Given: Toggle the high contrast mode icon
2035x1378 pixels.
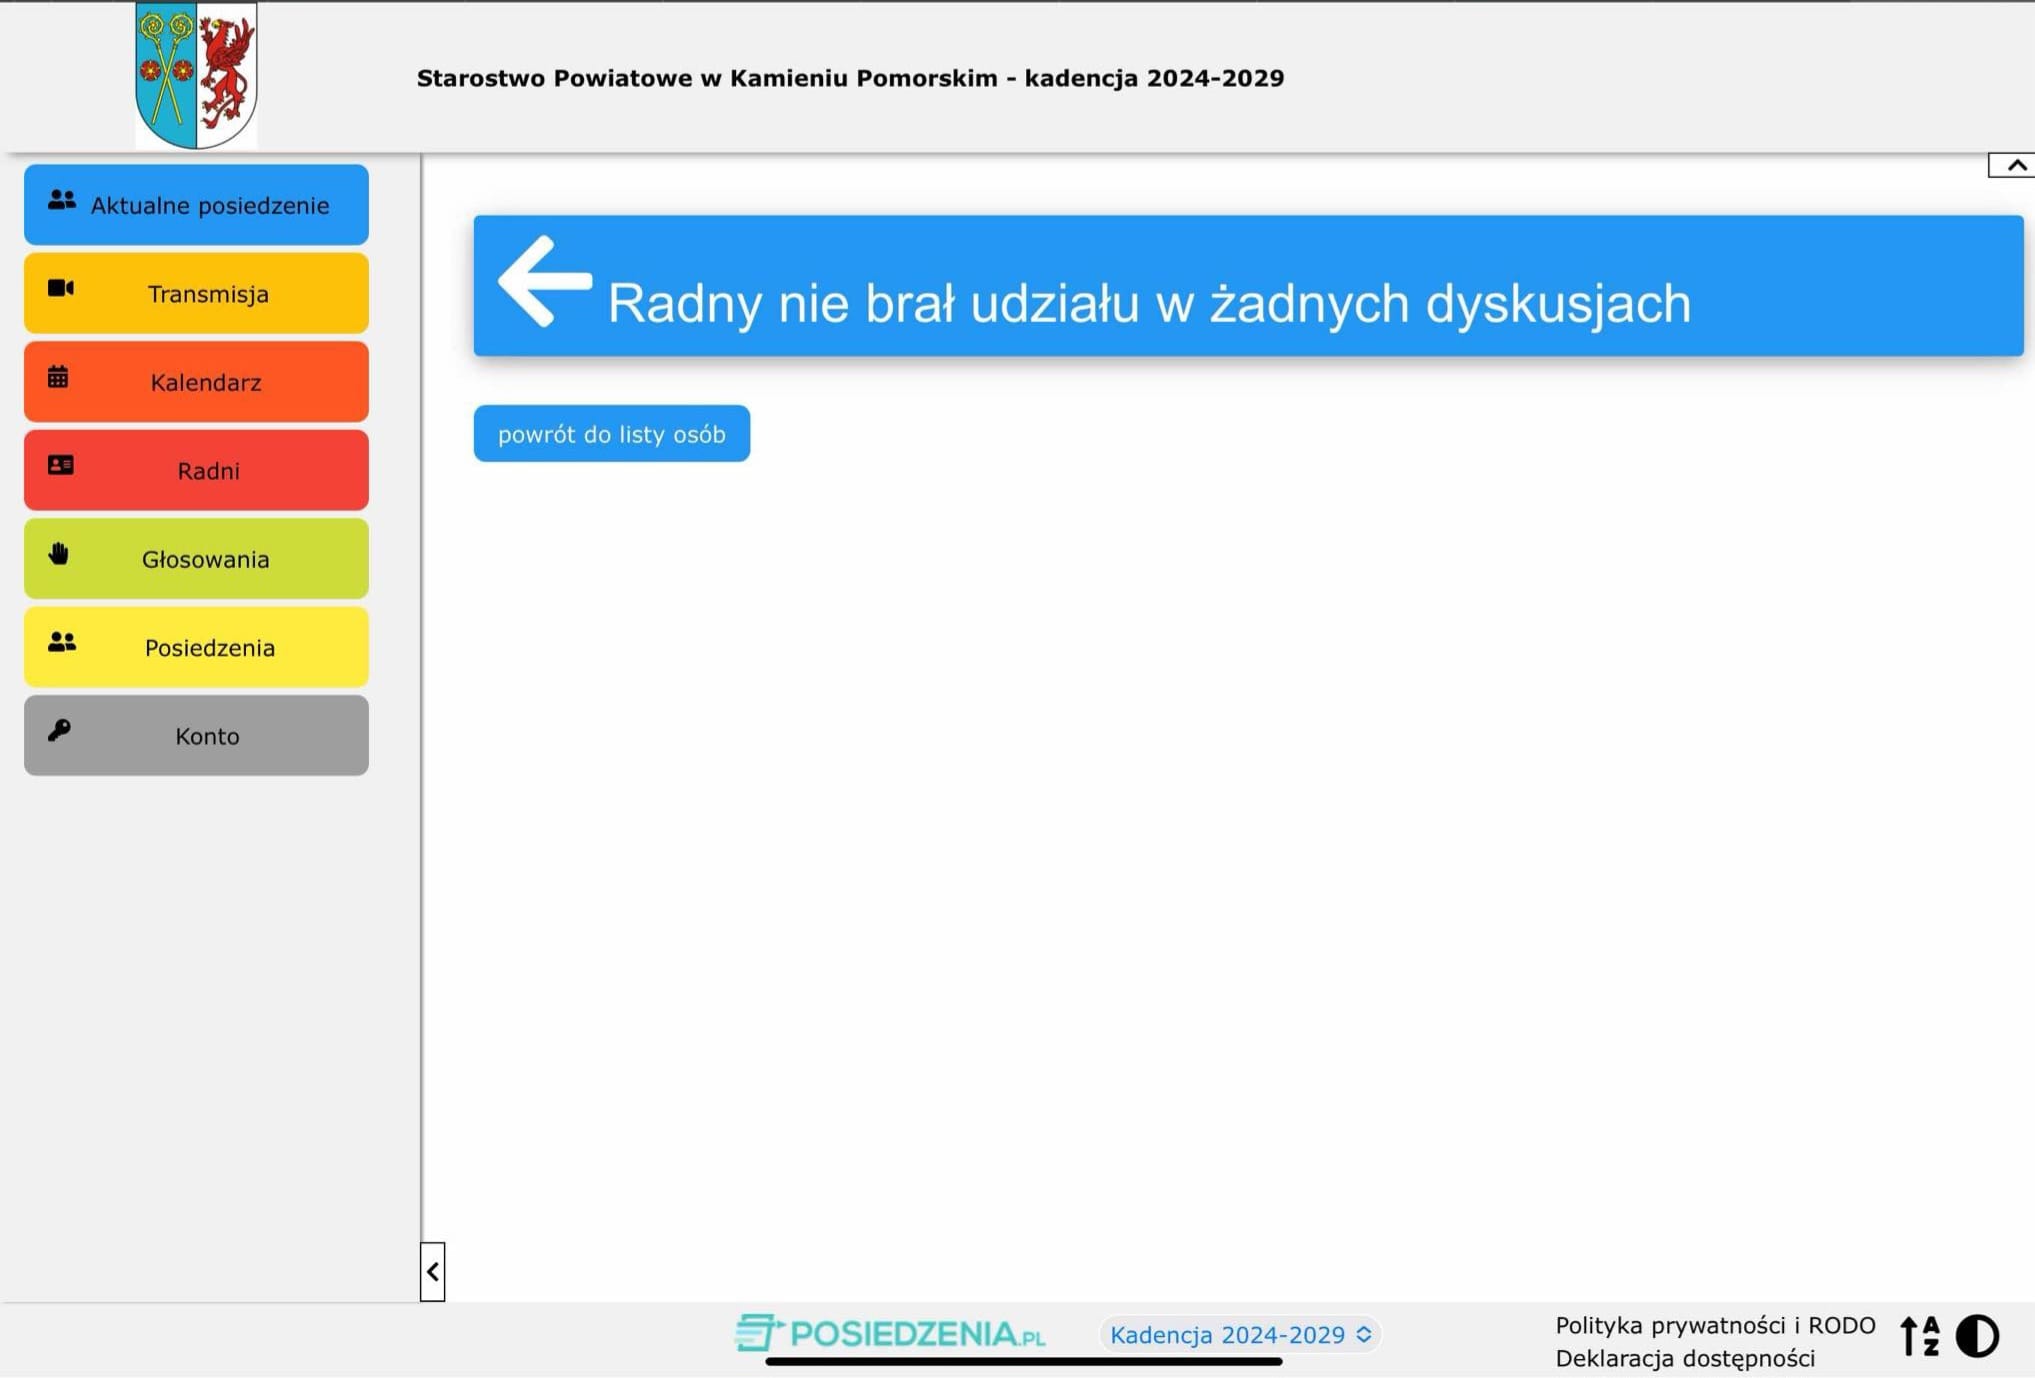Looking at the screenshot, I should click(1977, 1336).
